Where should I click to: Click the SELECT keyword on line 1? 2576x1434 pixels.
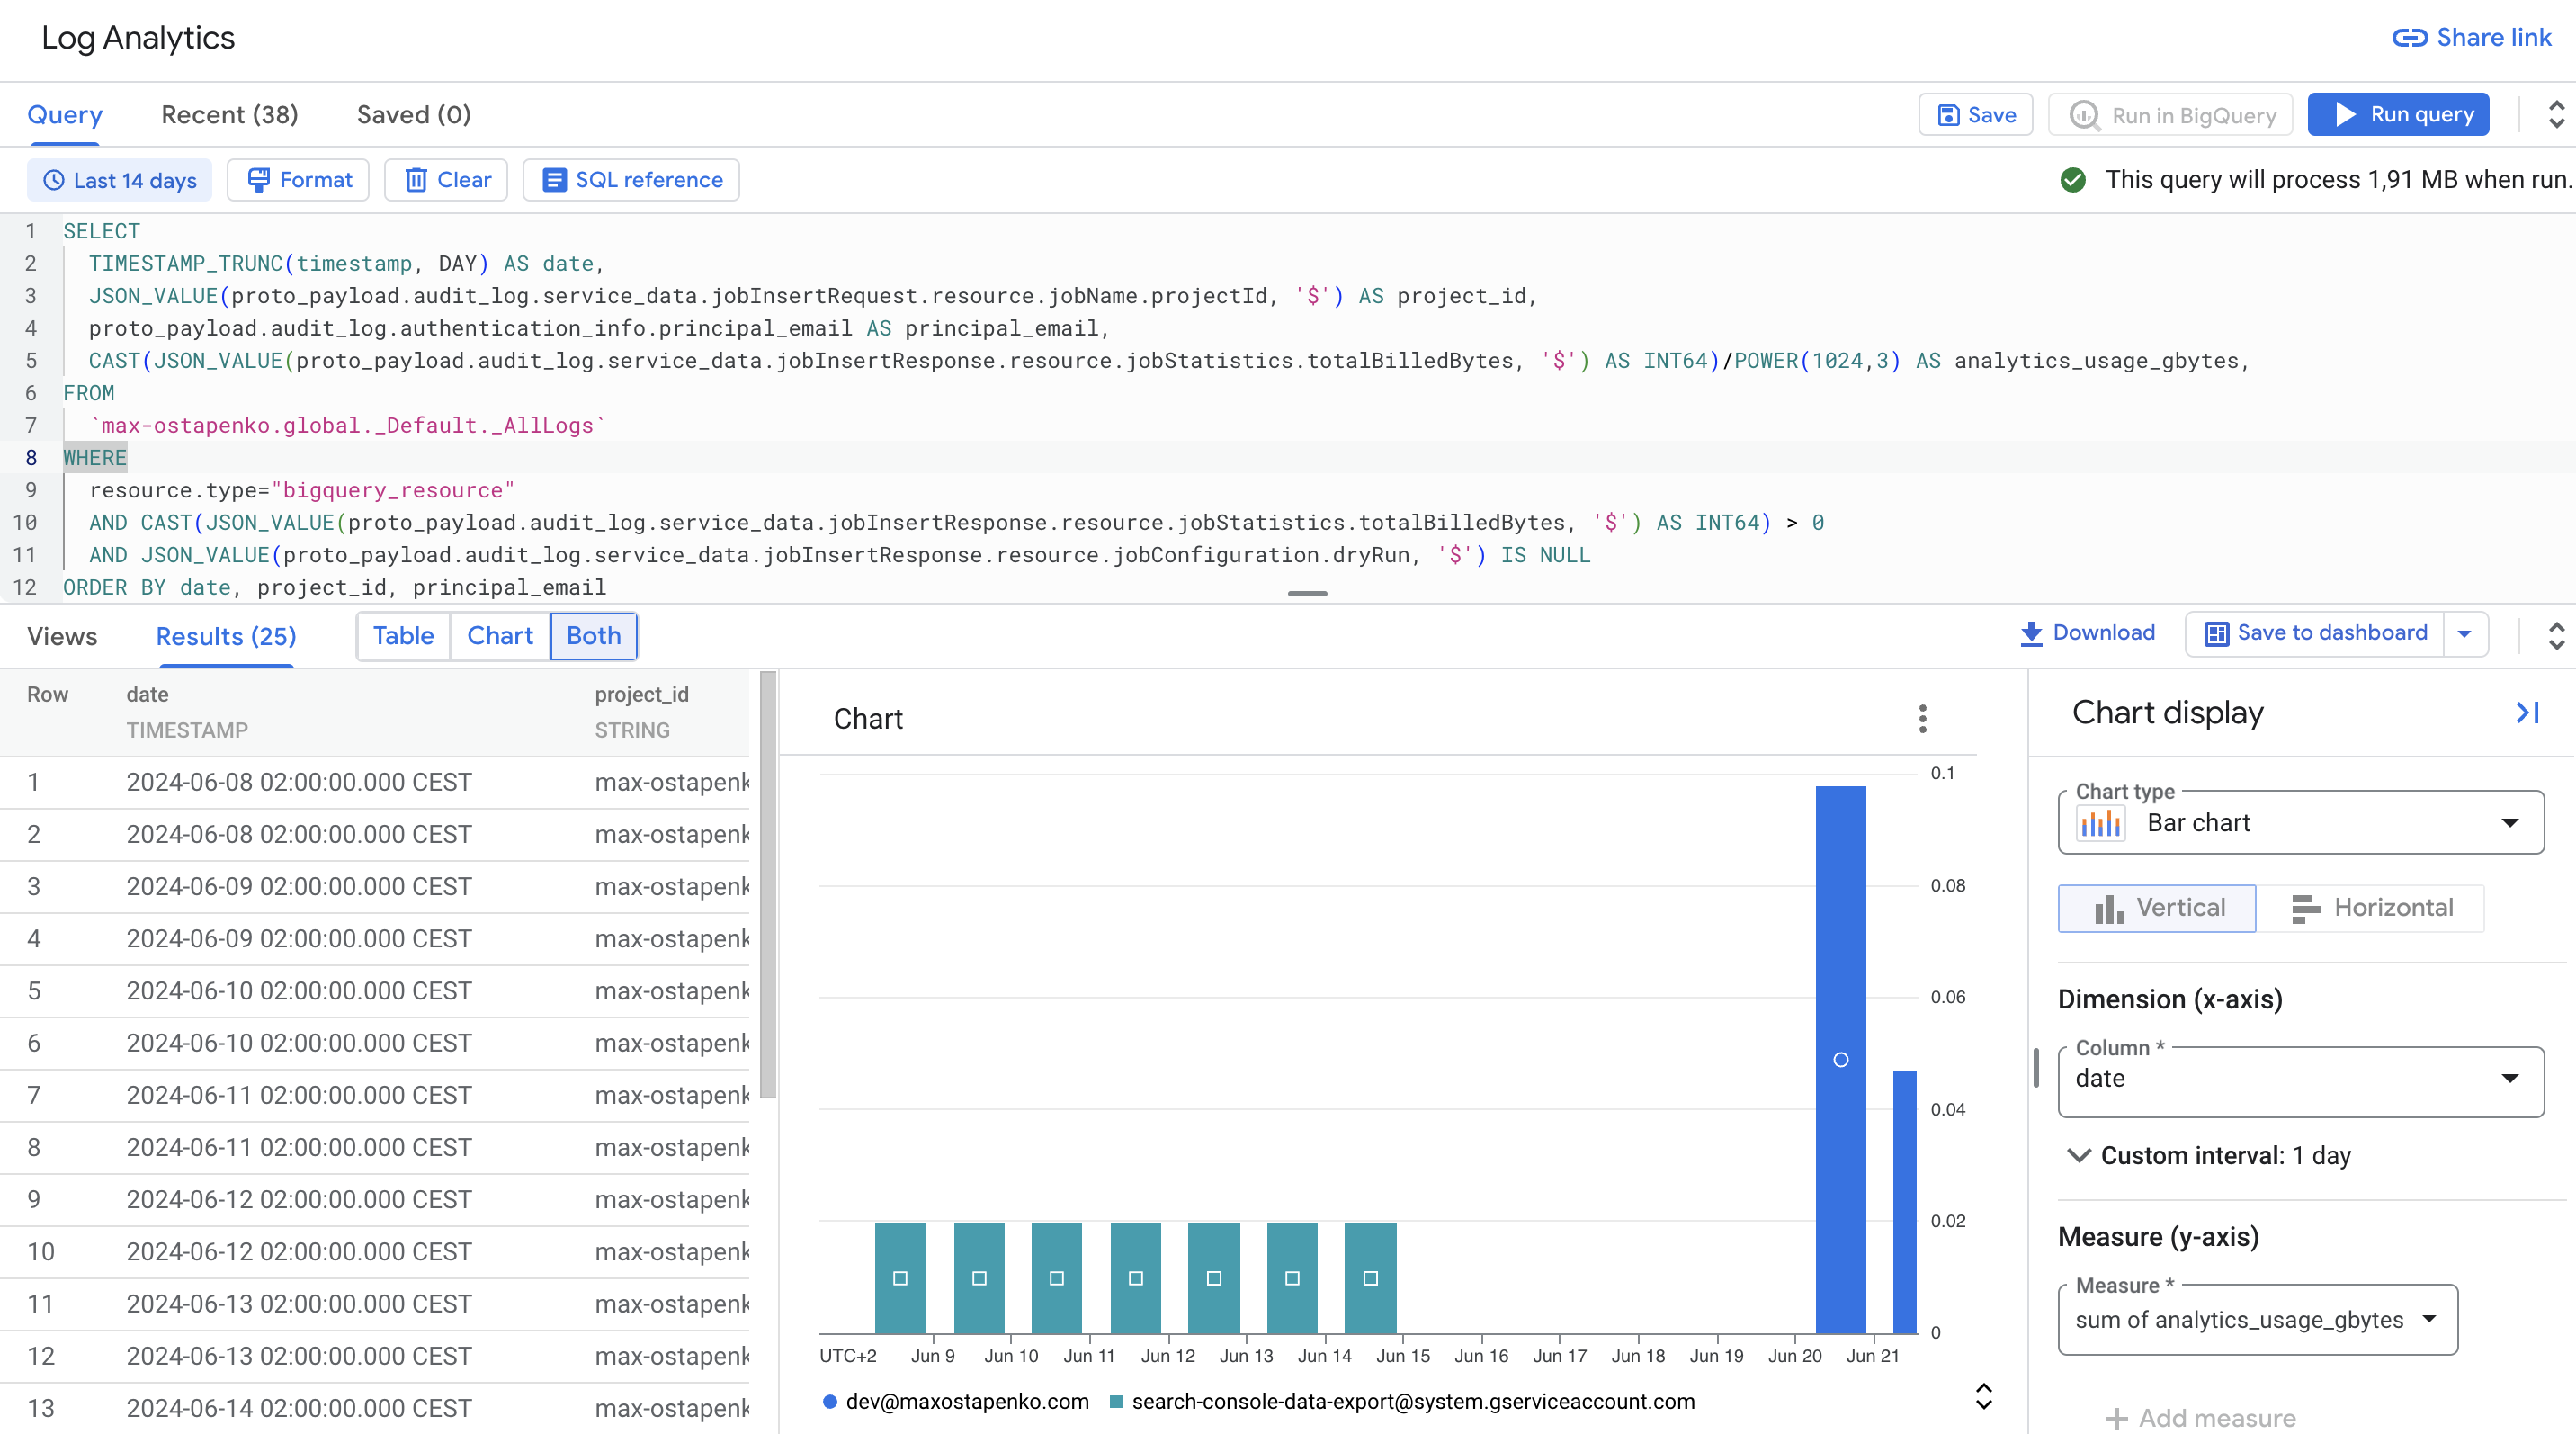point(101,231)
